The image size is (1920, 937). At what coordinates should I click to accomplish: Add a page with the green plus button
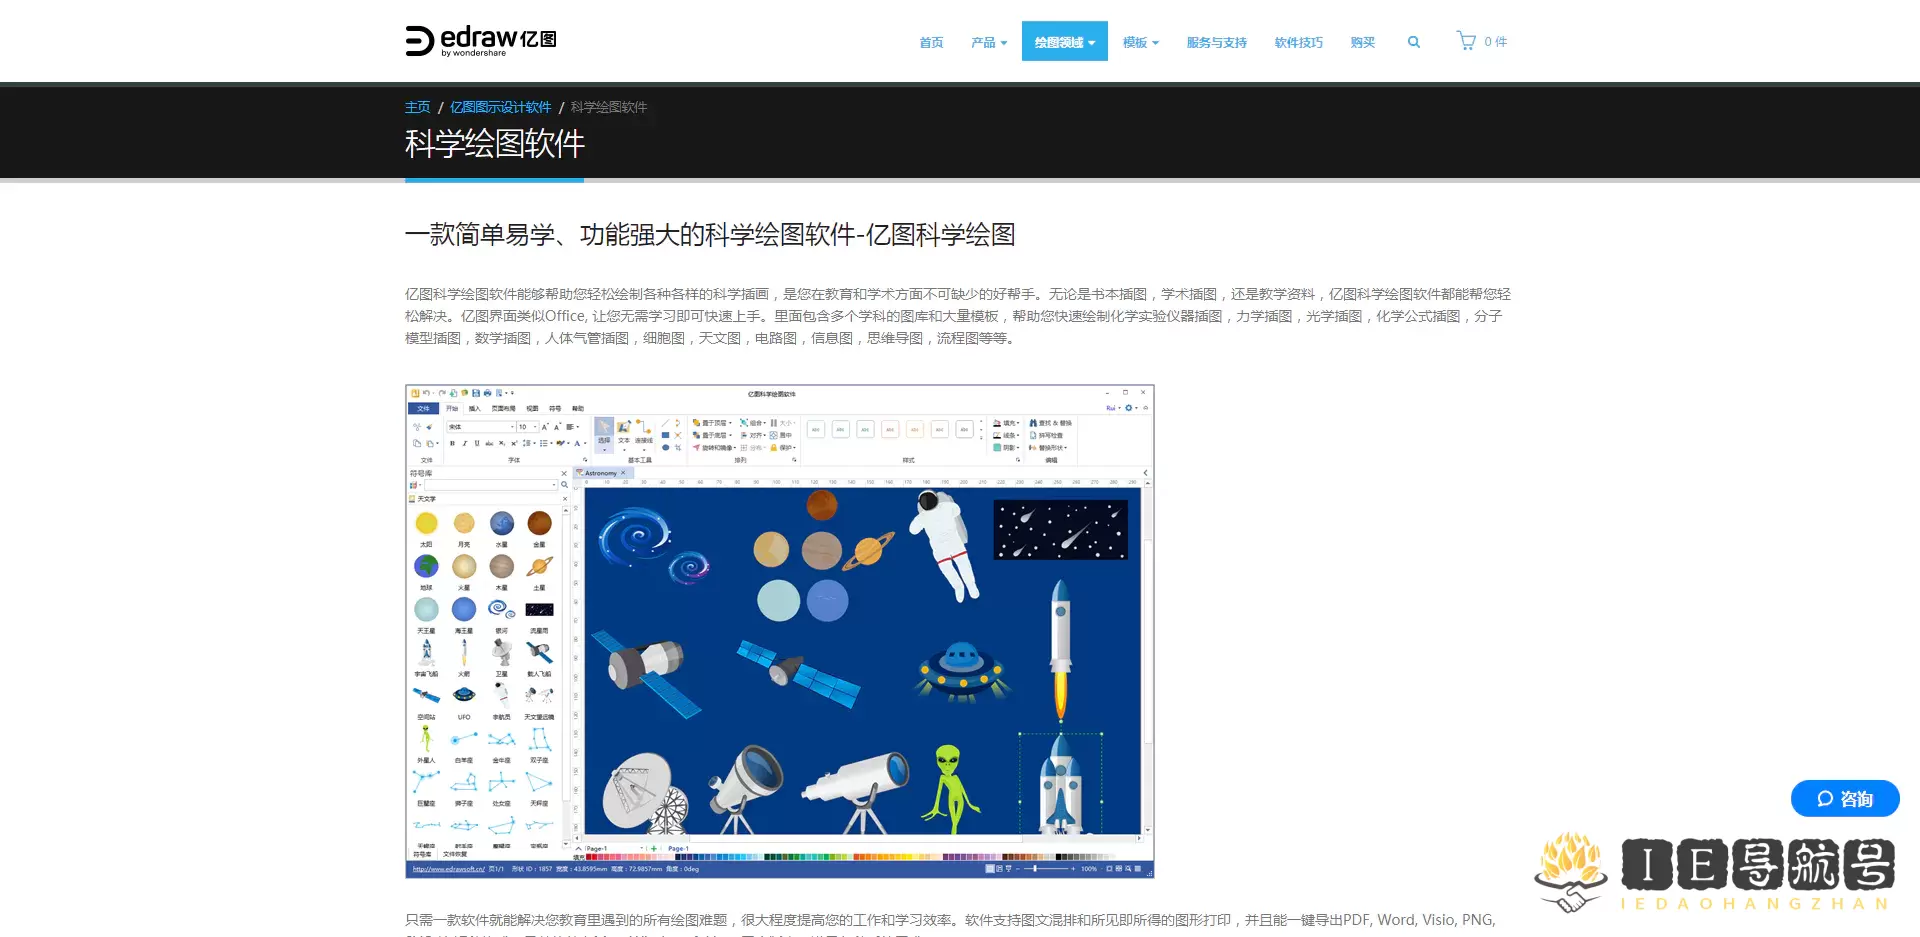654,848
